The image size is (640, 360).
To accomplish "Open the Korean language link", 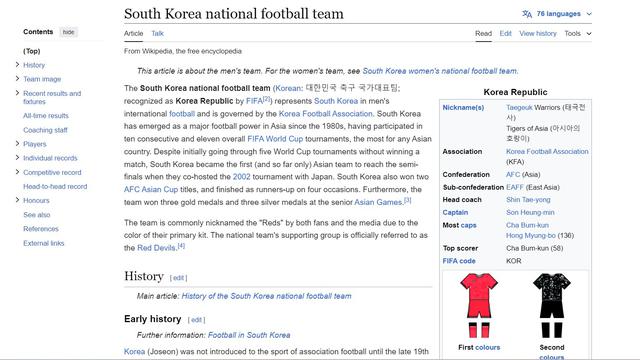I will coord(289,88).
